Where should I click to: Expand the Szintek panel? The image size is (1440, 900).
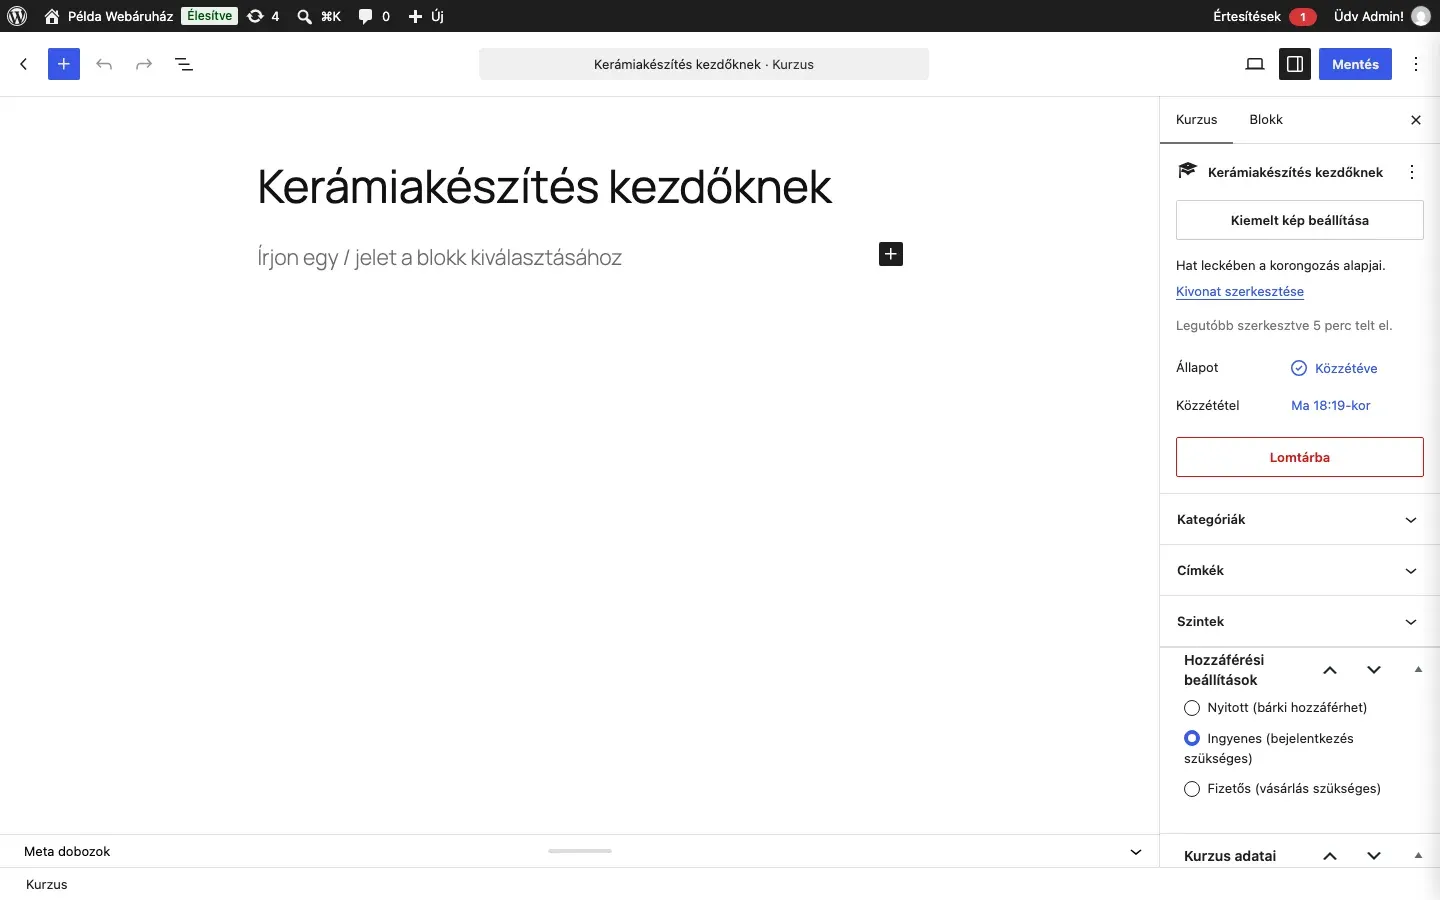1300,622
